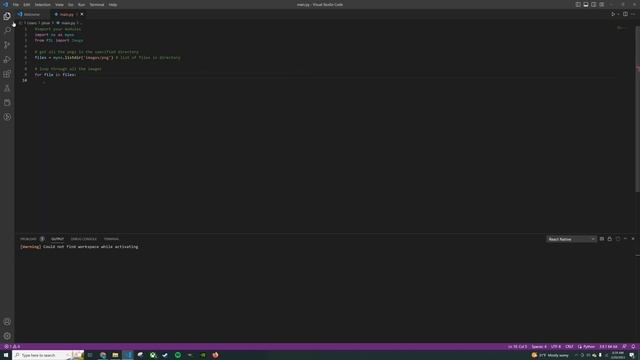The height and width of the screenshot is (360, 640).
Task: Open Xbox app from the taskbar
Action: coord(153,355)
